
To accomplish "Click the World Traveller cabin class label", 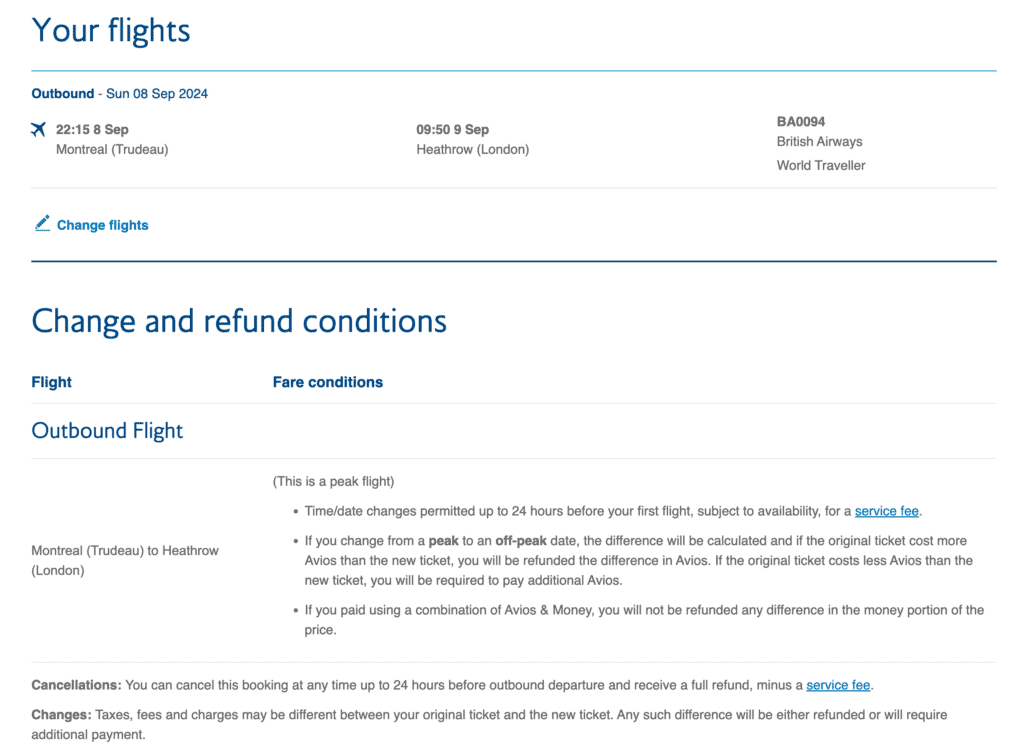I will 821,165.
